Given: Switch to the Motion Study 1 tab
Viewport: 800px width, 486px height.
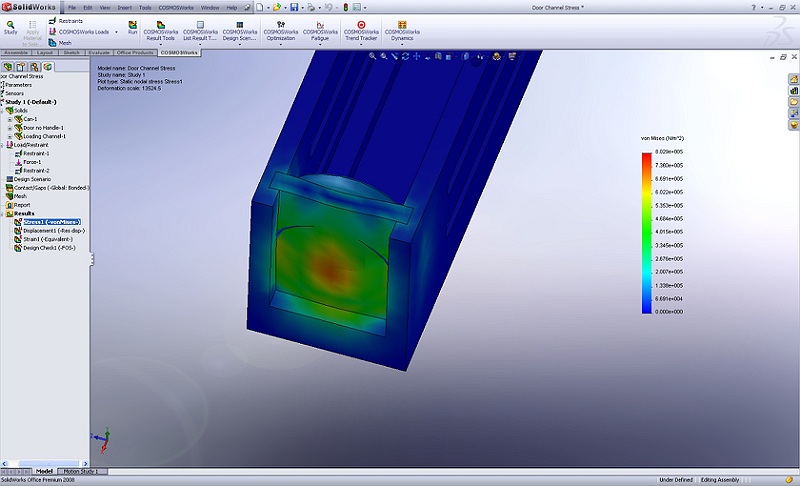Looking at the screenshot, I should coord(79,471).
